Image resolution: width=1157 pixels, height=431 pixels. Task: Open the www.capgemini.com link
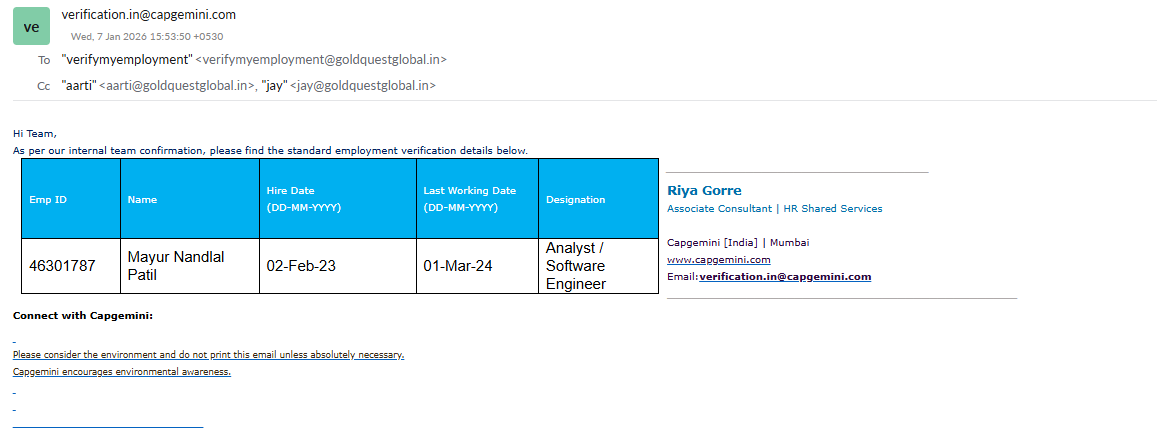(718, 259)
